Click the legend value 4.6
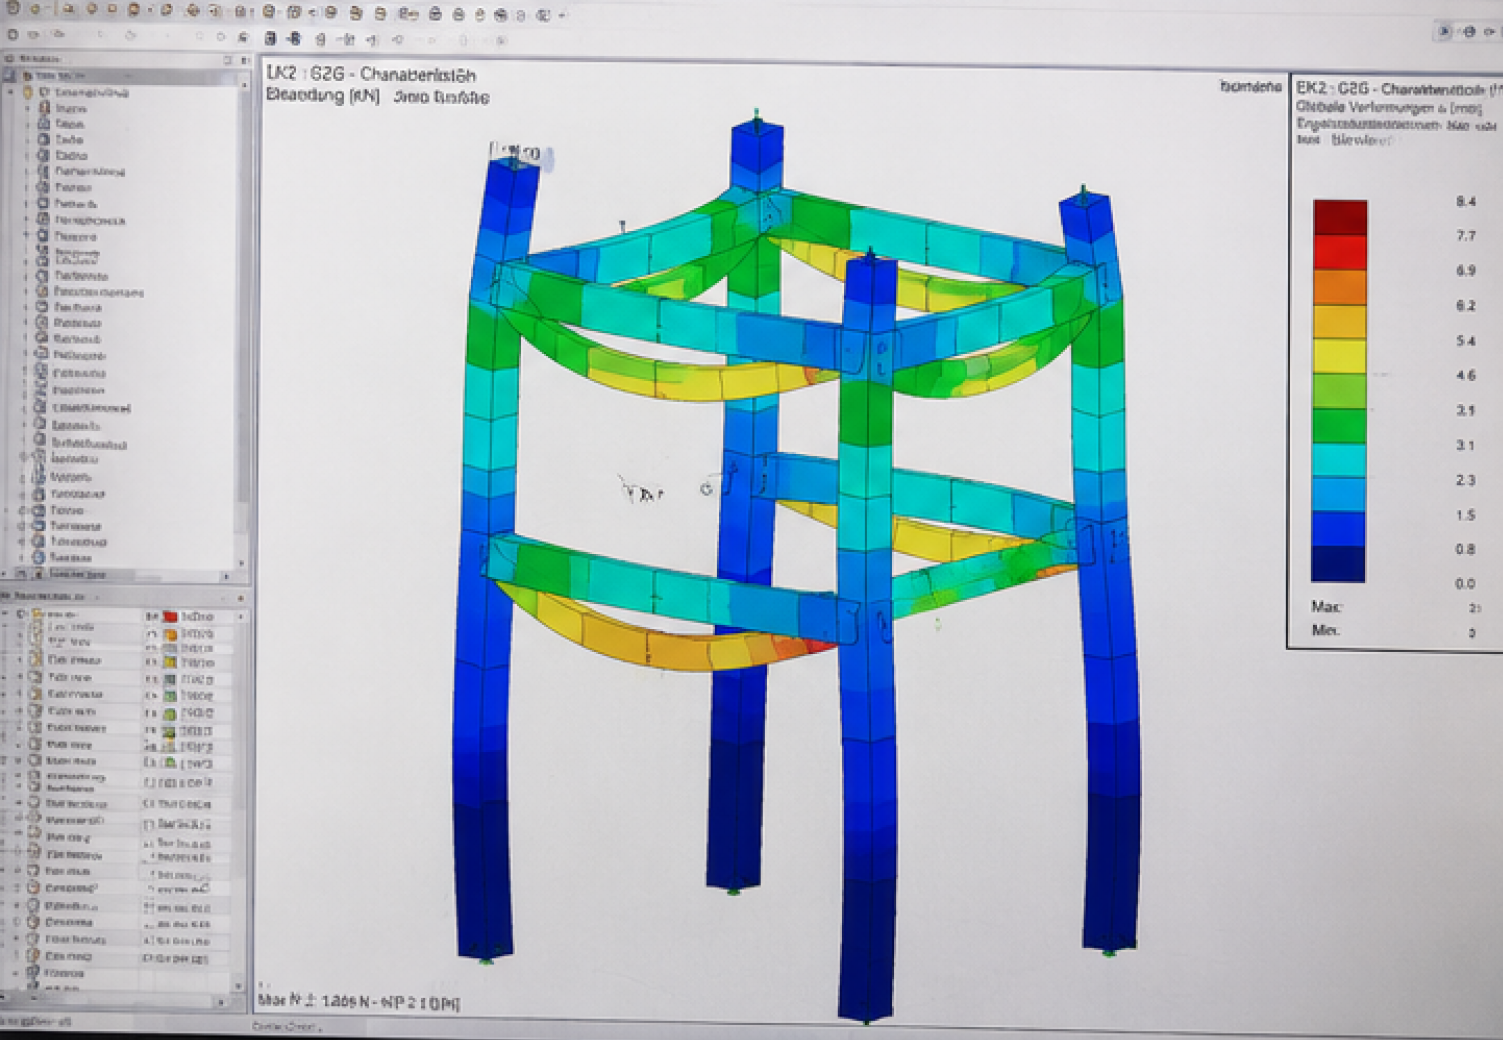Image resolution: width=1503 pixels, height=1040 pixels. point(1466,376)
